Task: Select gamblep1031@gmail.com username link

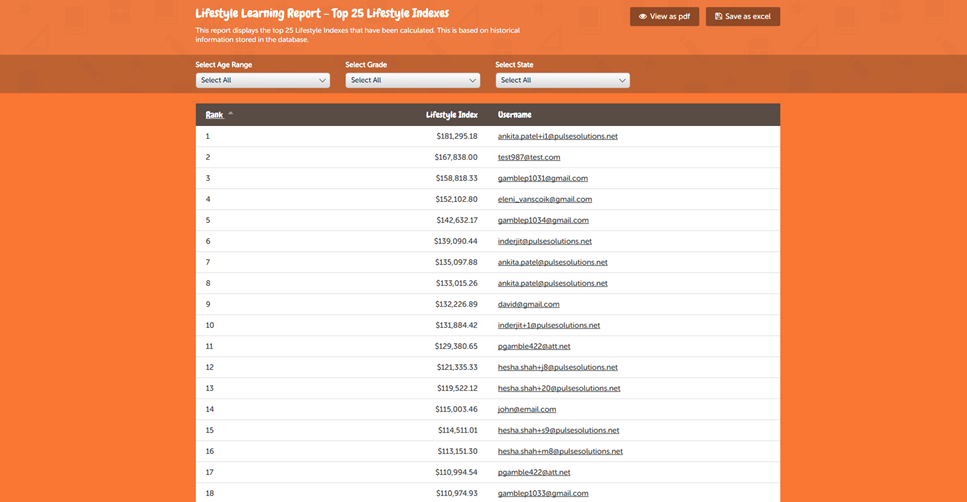Action: 542,178
